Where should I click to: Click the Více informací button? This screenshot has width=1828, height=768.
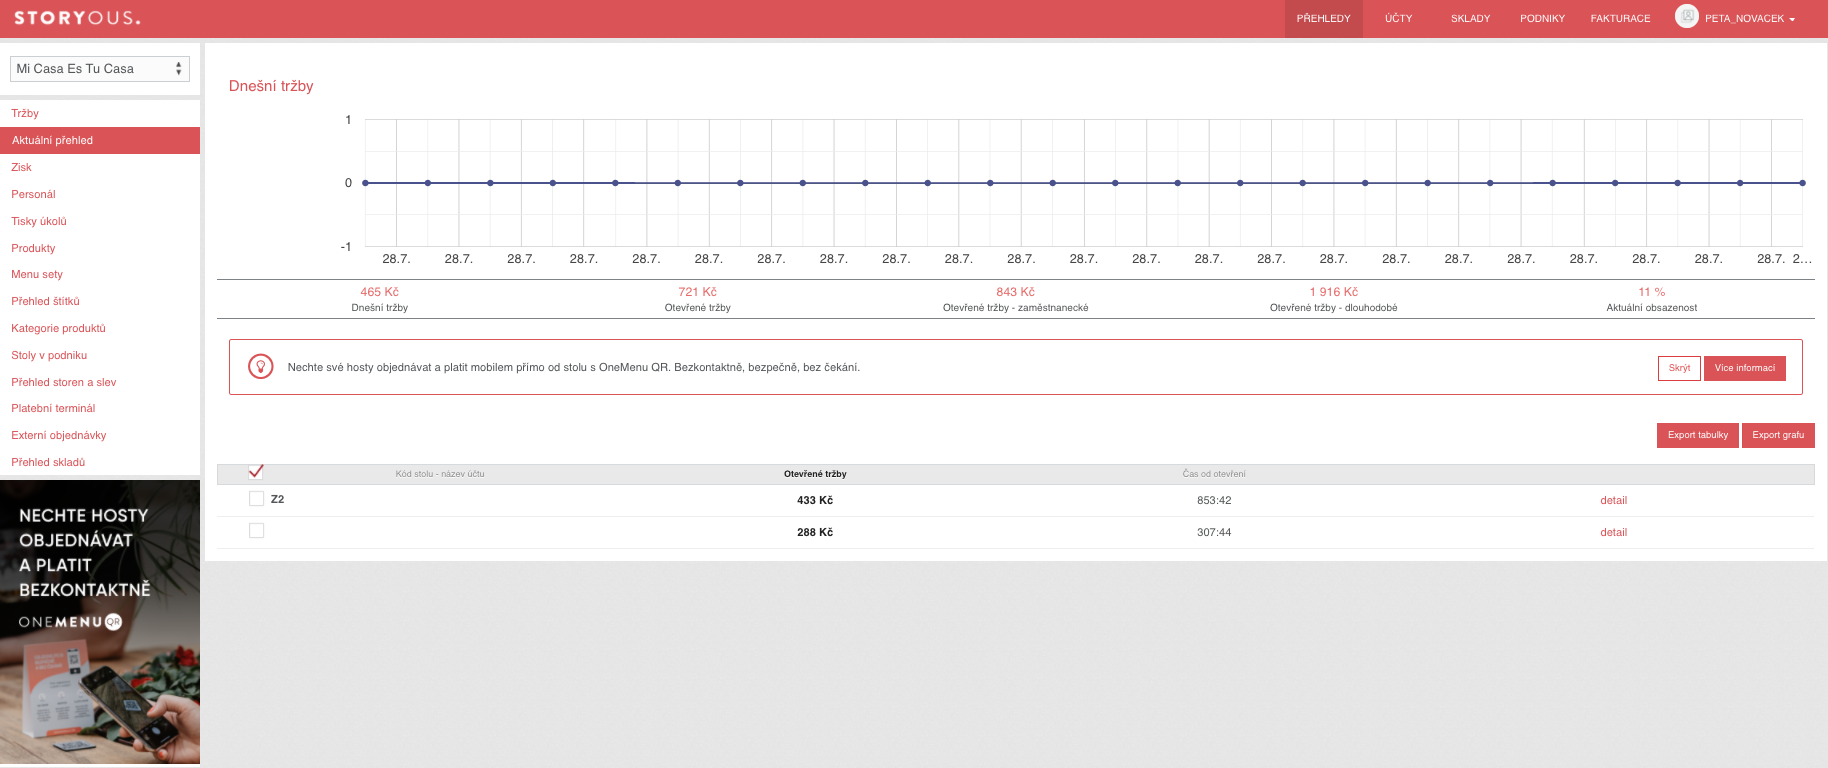1745,368
